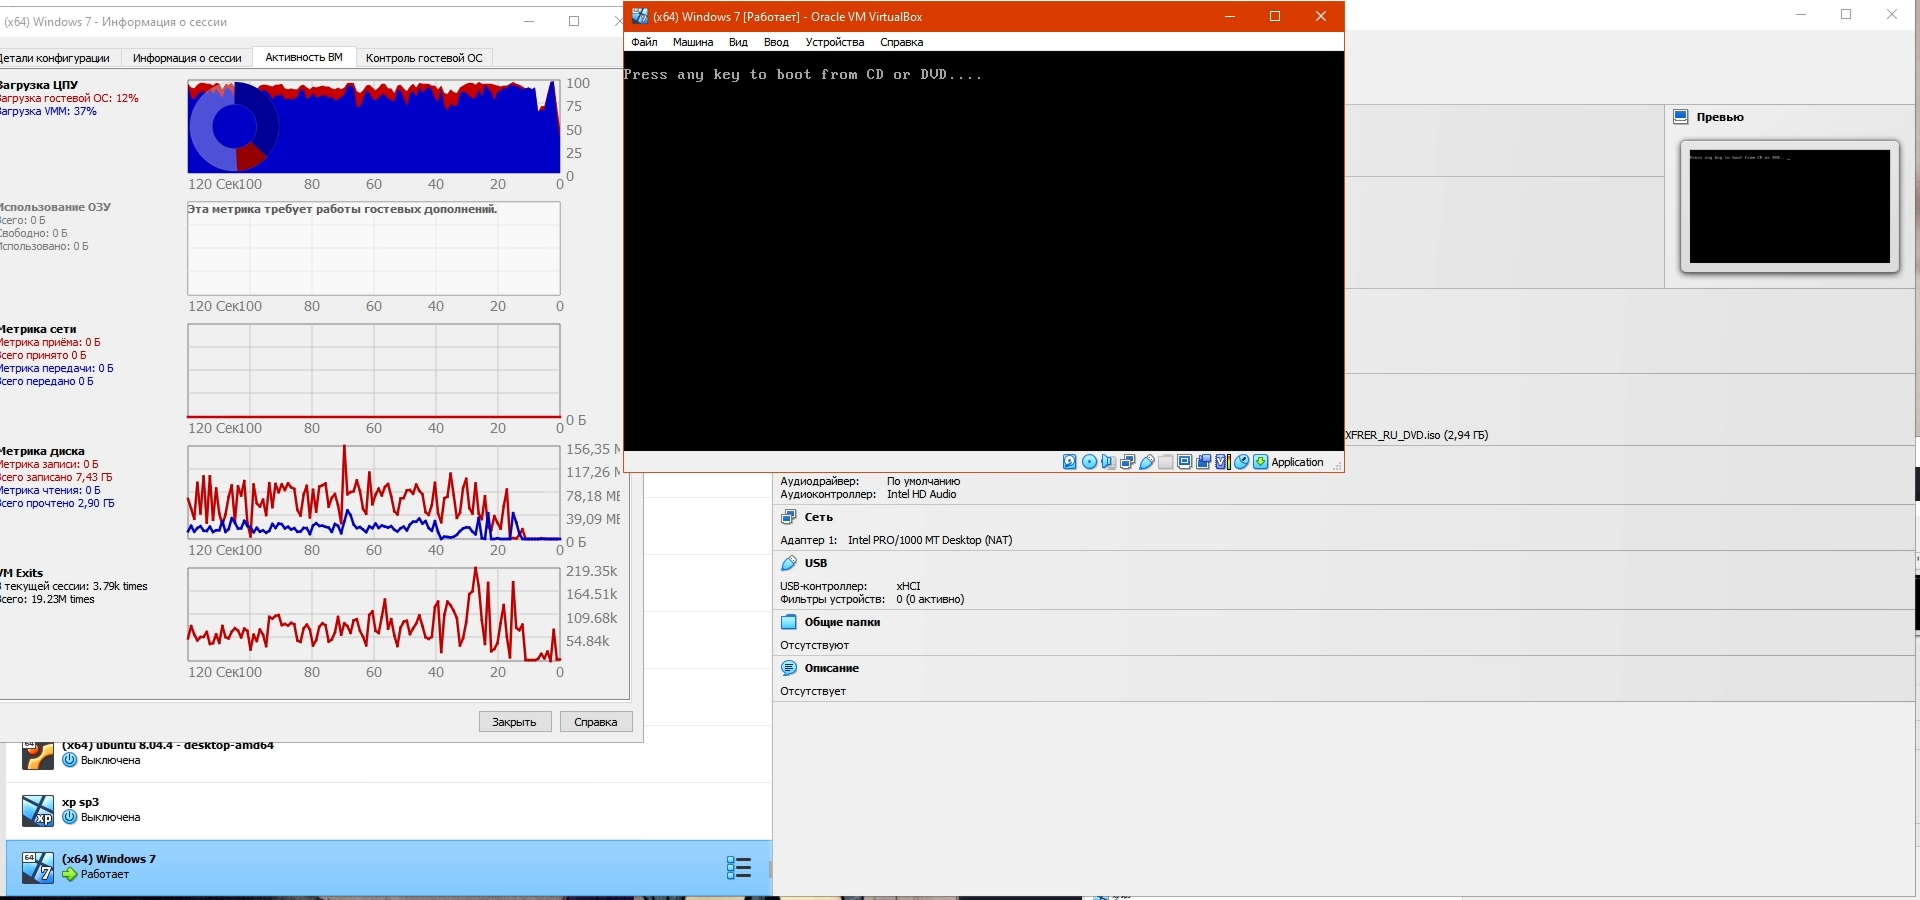Click the xHCI USB controller value

pos(908,586)
